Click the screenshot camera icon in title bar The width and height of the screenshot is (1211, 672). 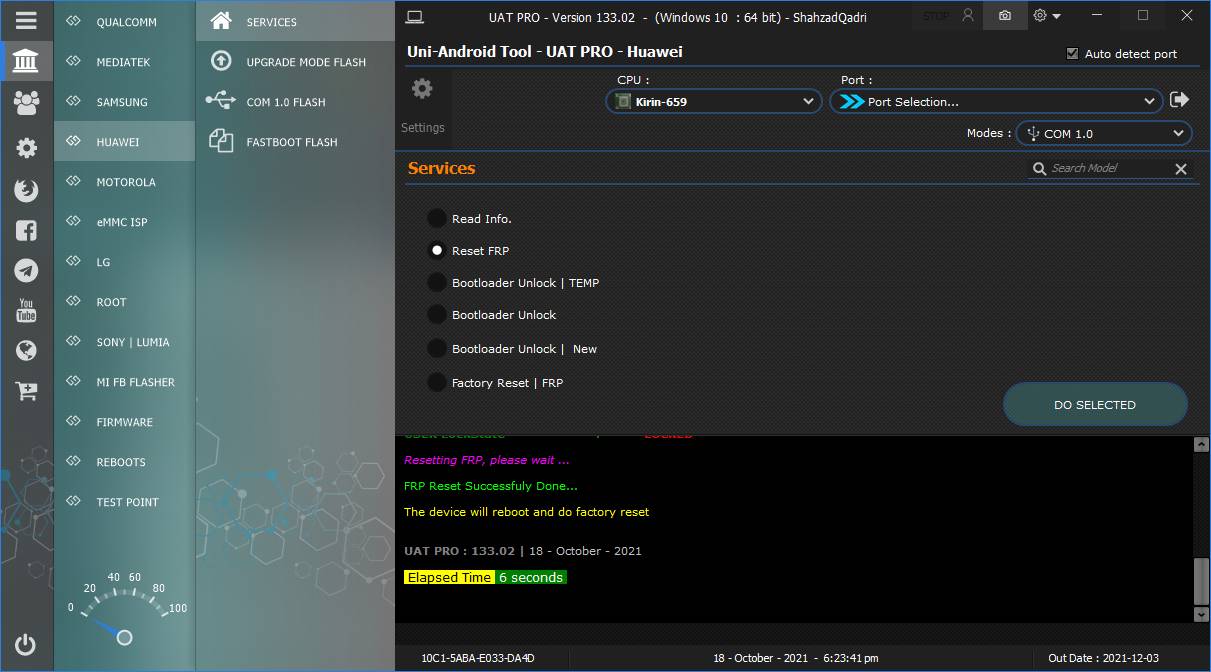tap(1005, 16)
